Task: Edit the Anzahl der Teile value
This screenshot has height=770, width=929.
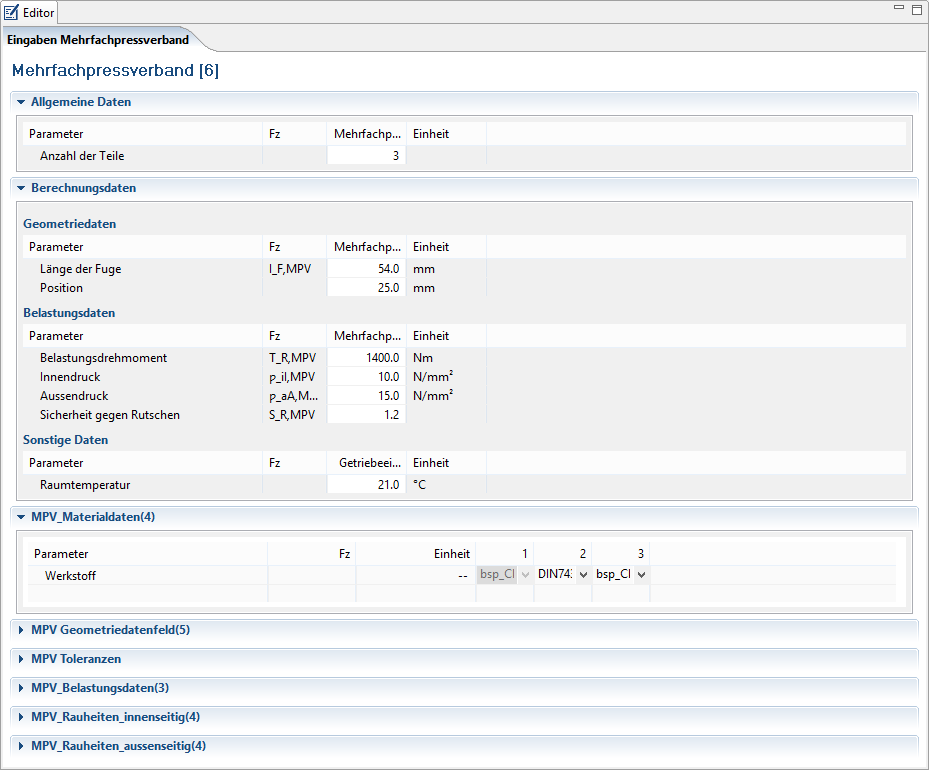Action: point(366,156)
